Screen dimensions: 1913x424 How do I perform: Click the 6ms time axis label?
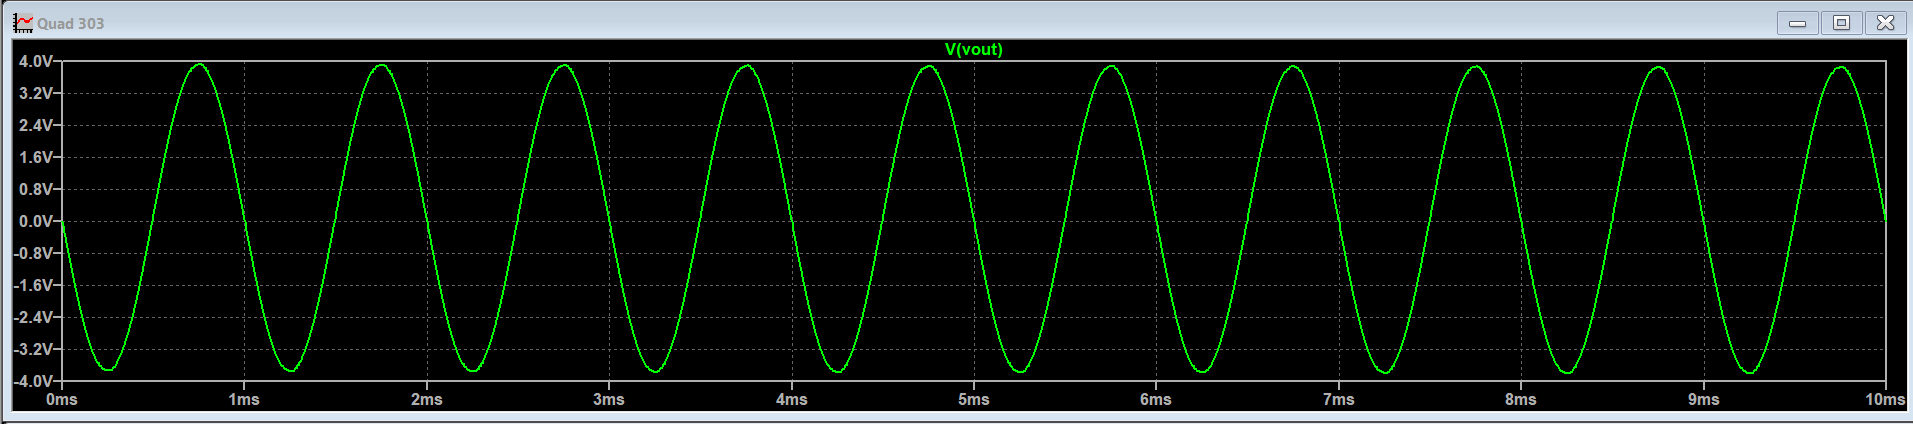(1156, 399)
